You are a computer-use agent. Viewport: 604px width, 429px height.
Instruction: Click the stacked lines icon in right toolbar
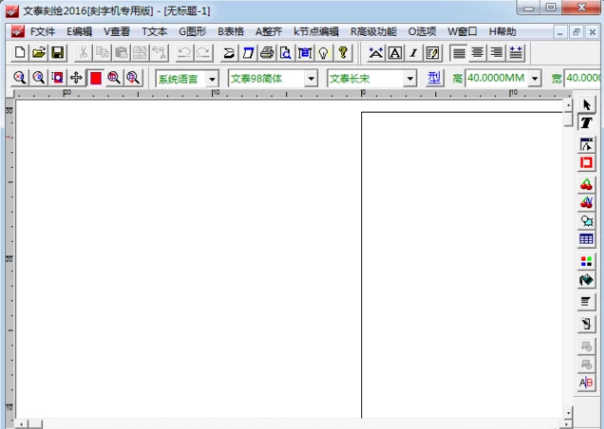pos(586,302)
